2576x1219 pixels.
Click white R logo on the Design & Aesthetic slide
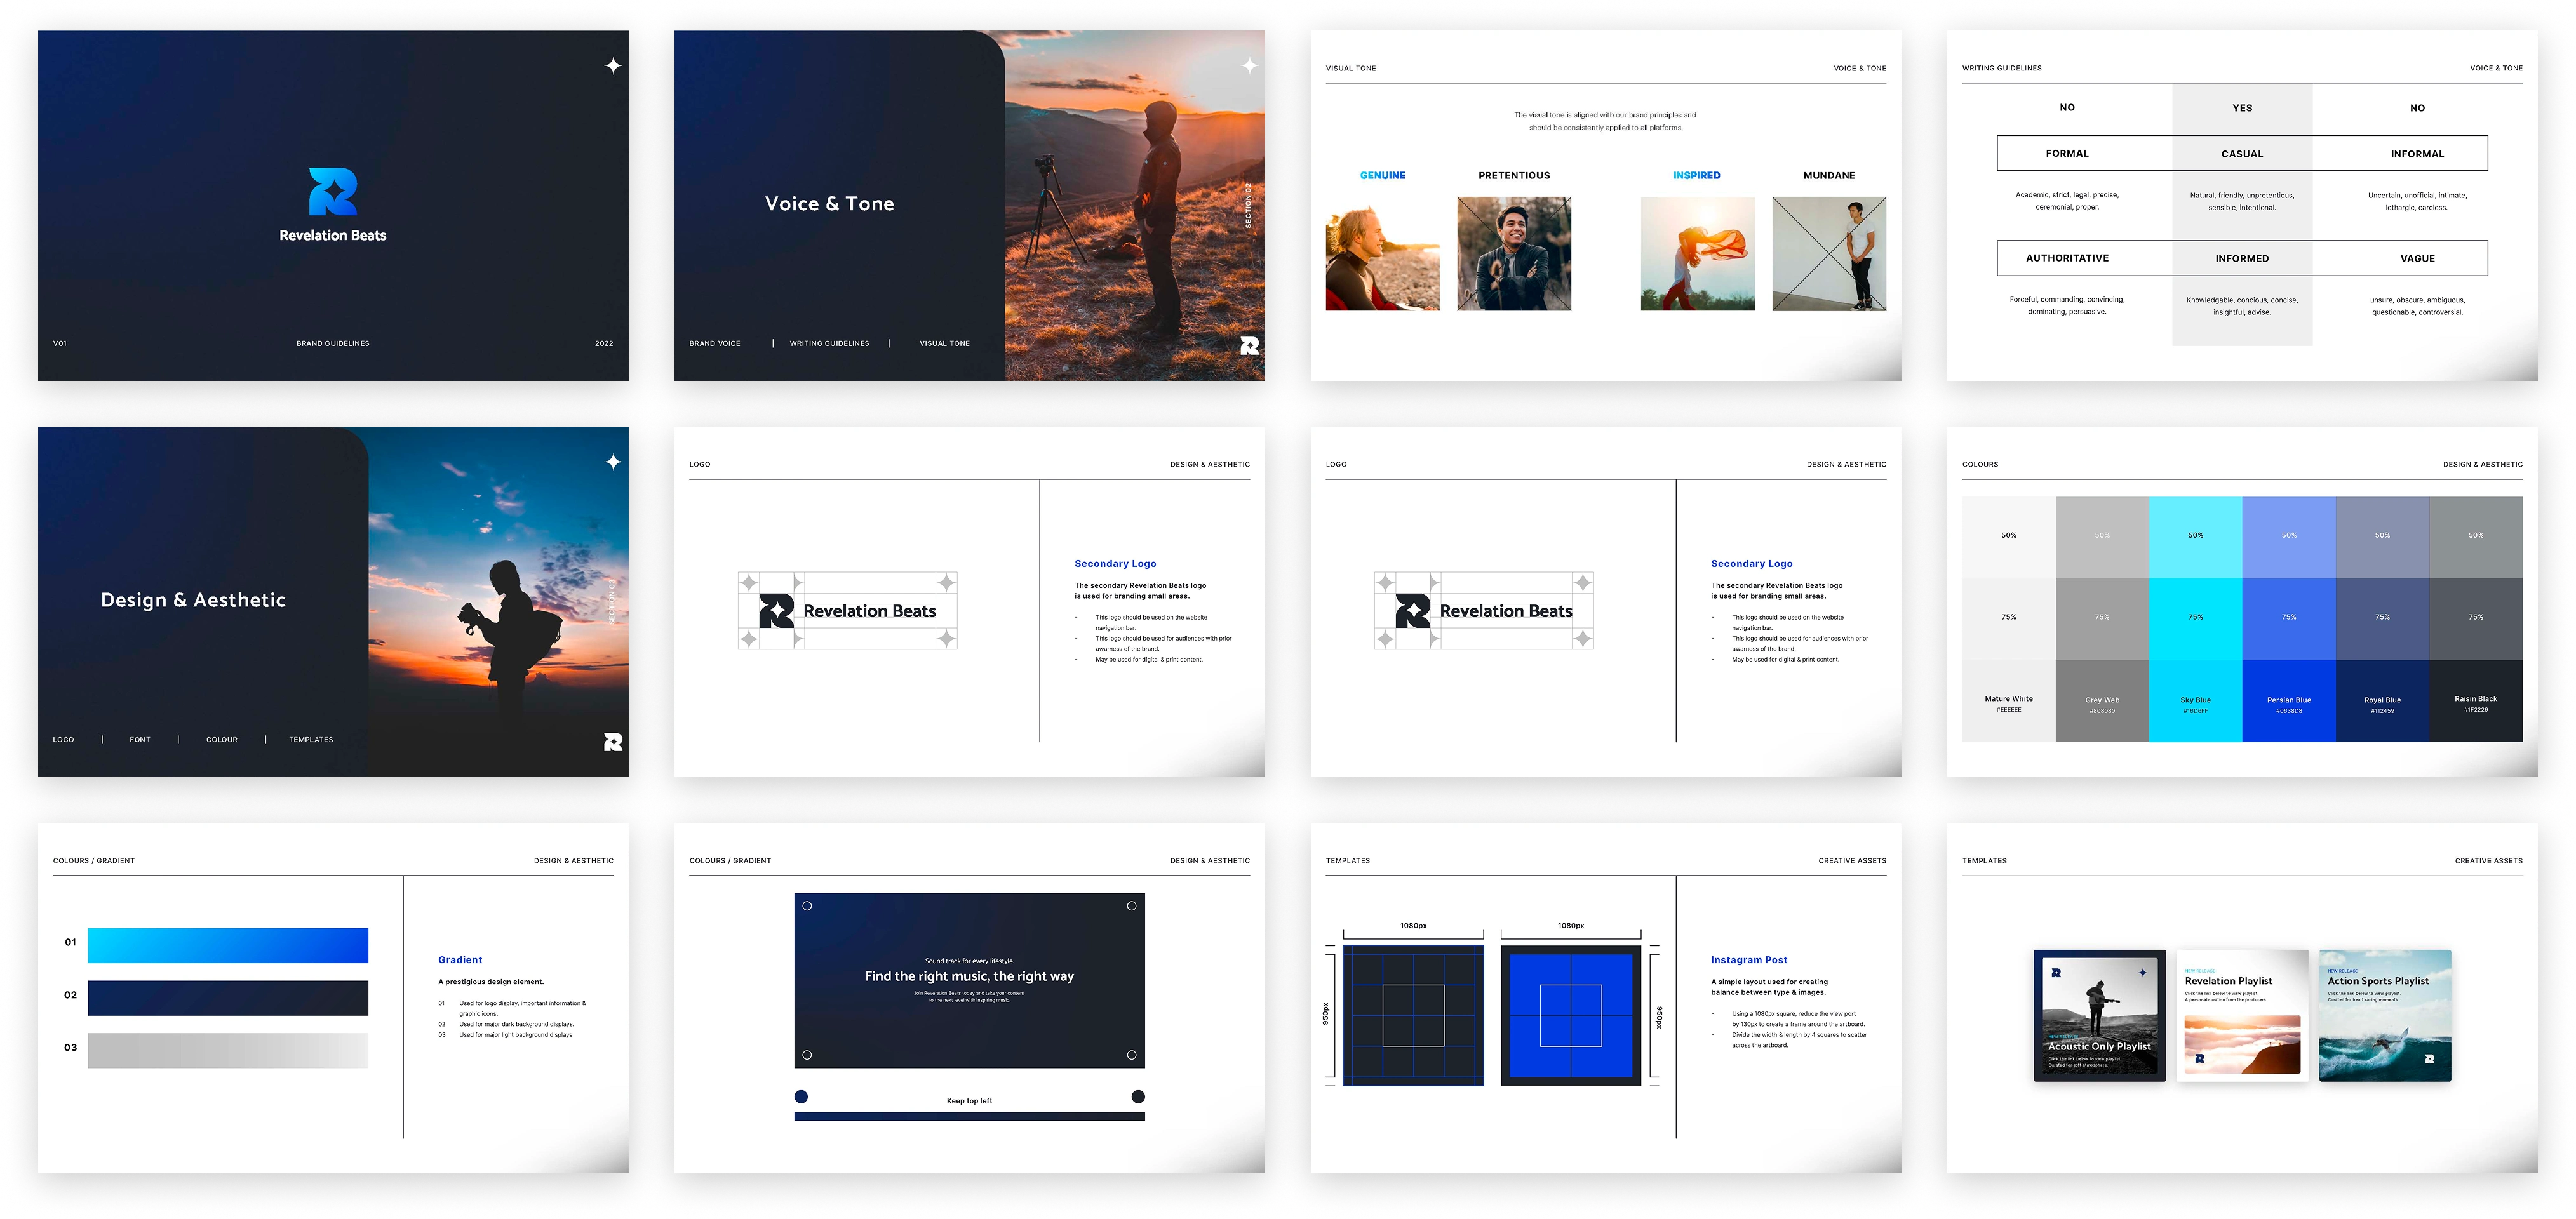[613, 742]
